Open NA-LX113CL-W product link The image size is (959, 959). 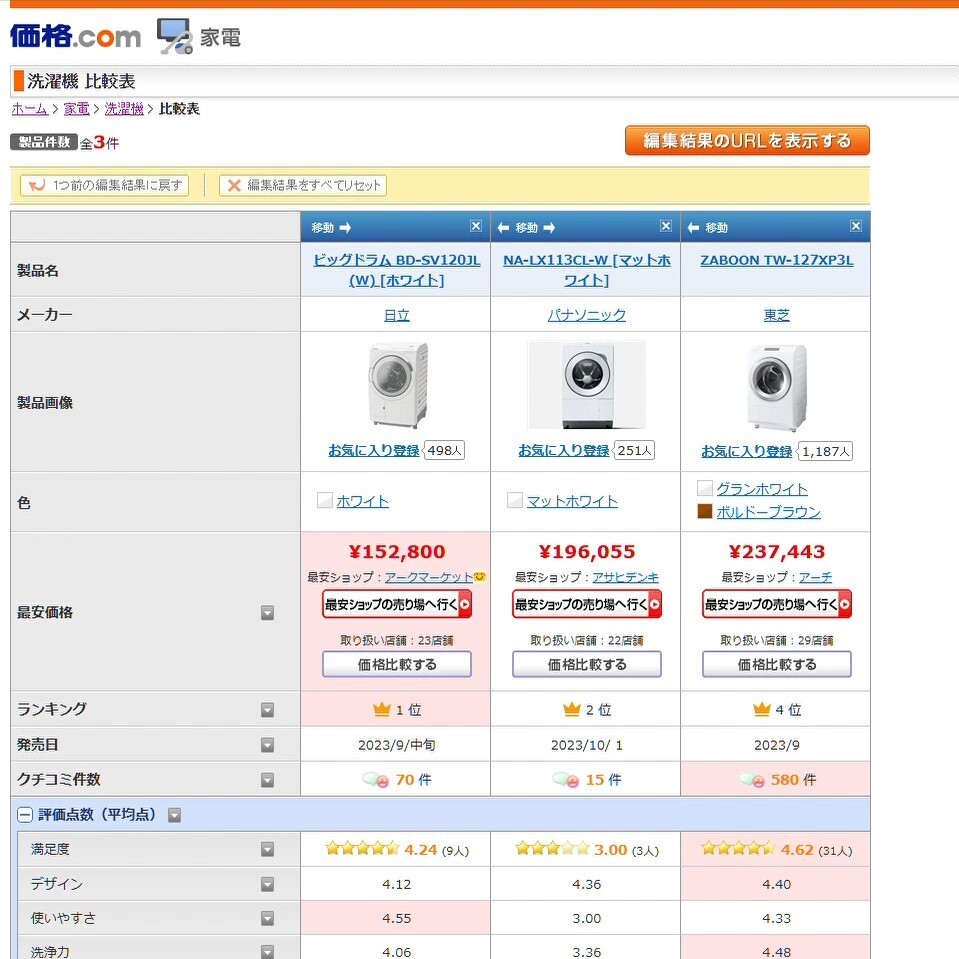click(587, 270)
